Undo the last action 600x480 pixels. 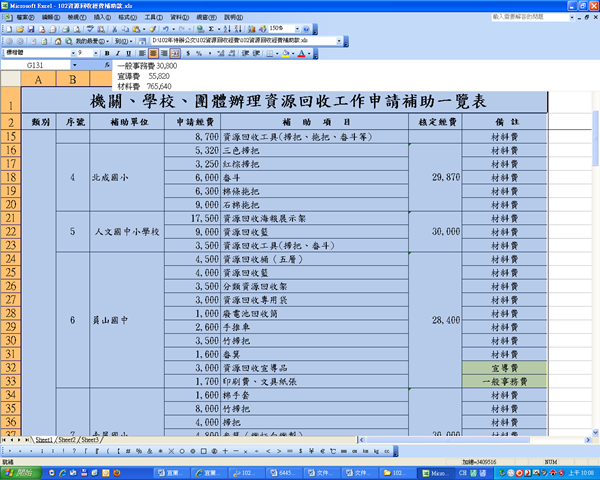click(x=166, y=29)
